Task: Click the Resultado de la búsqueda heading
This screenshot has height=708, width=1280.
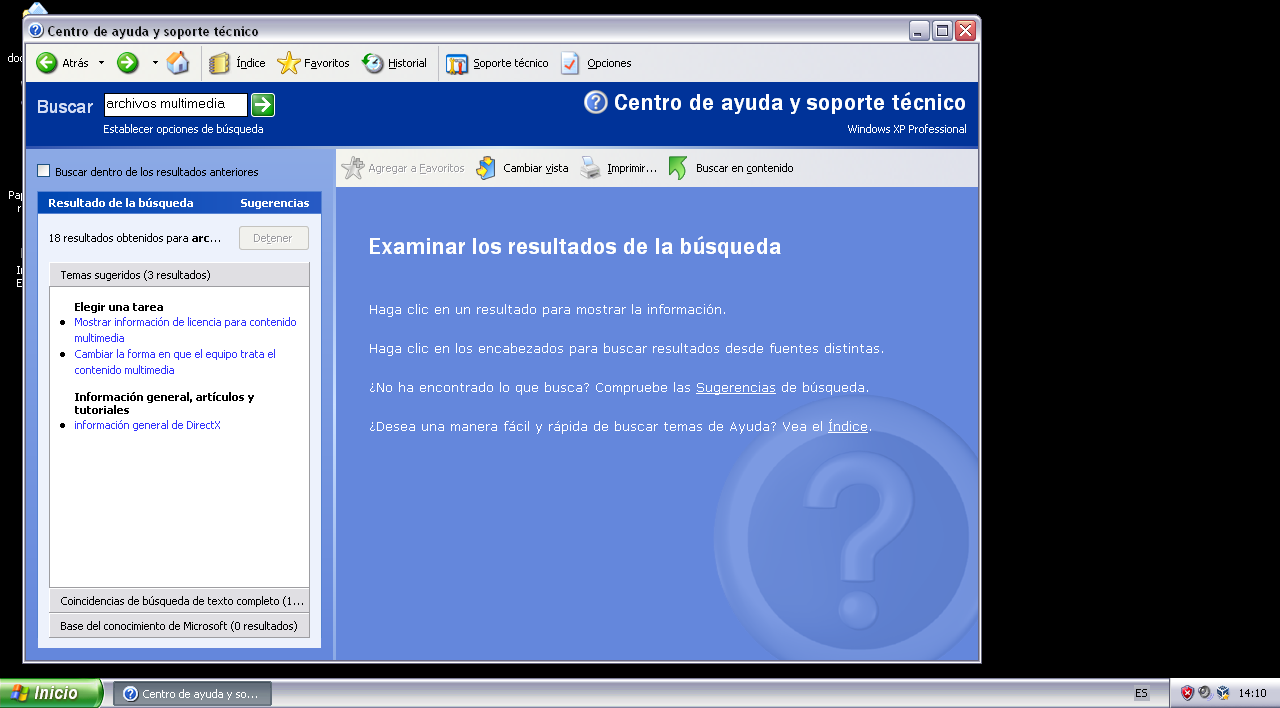Action: click(x=121, y=203)
